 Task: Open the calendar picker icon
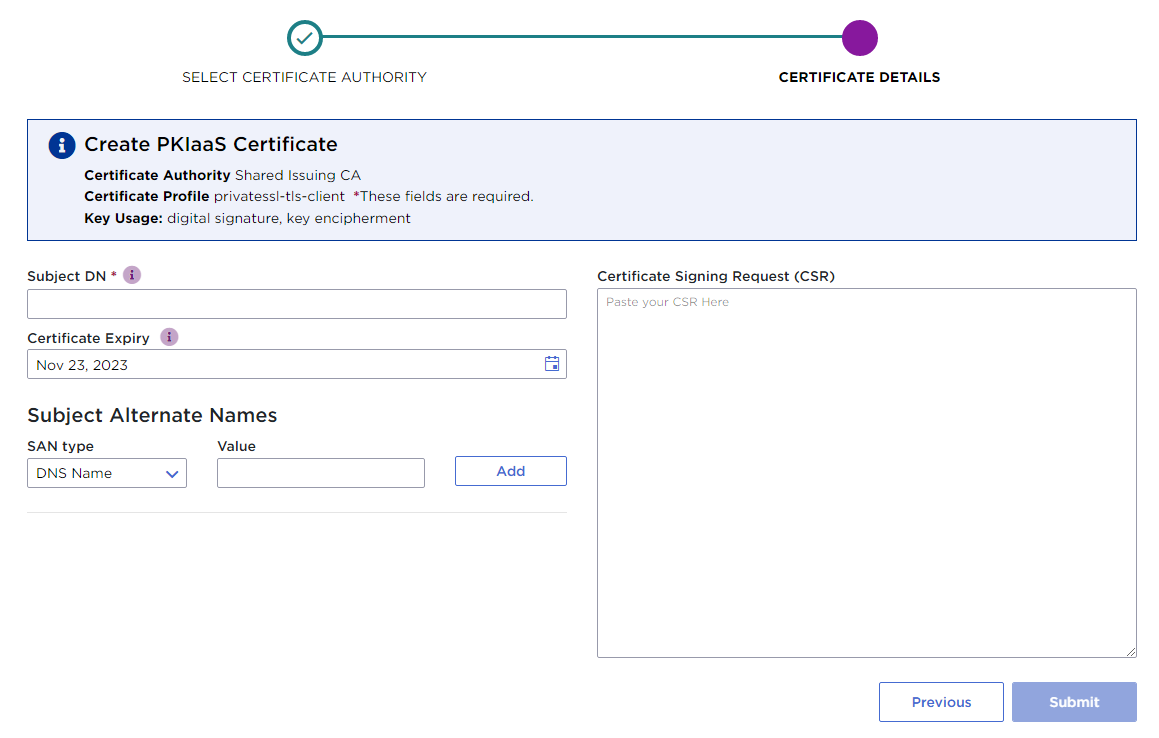click(551, 364)
